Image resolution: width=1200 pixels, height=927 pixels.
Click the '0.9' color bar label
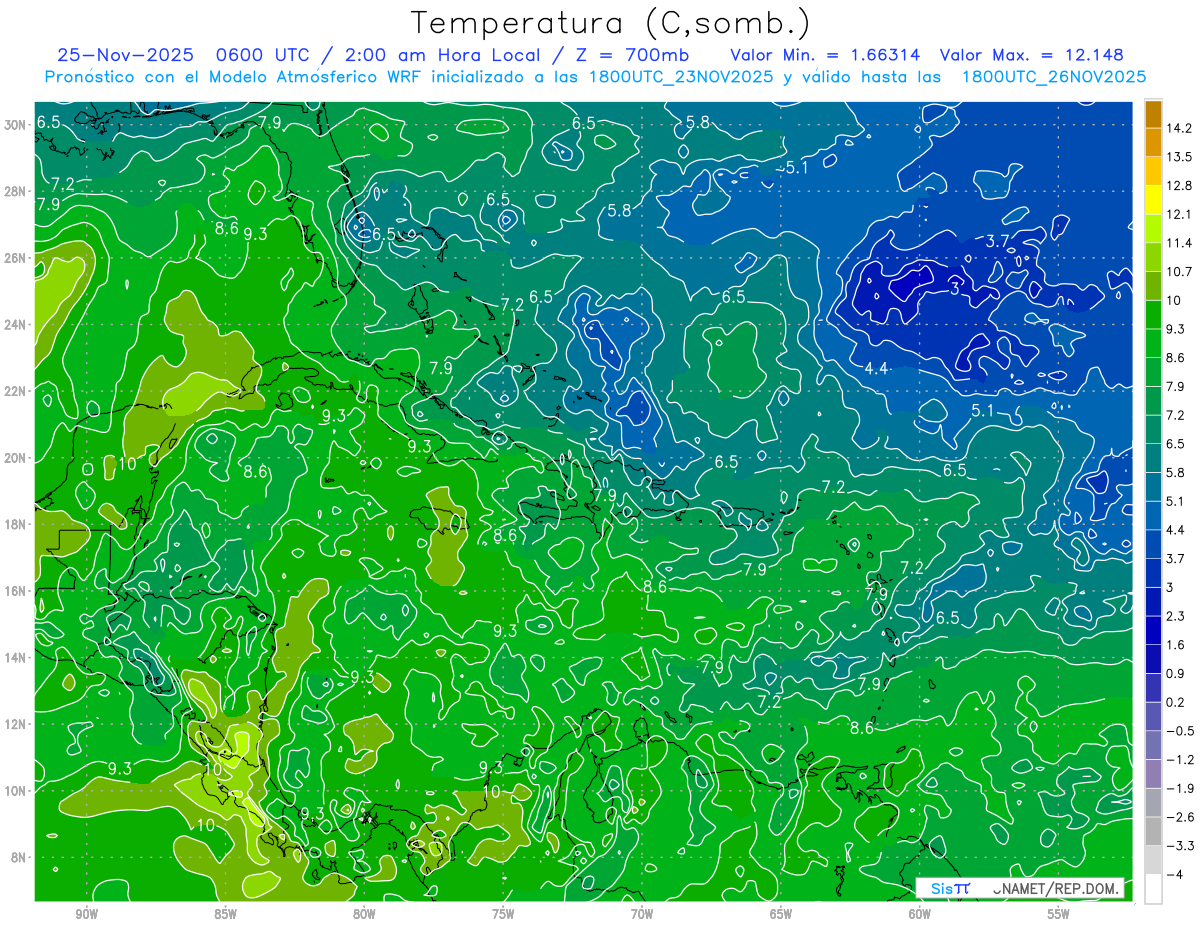[x=1176, y=674]
